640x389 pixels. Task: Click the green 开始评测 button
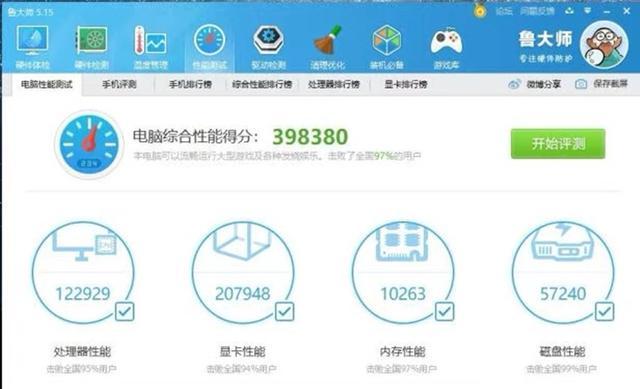click(558, 144)
